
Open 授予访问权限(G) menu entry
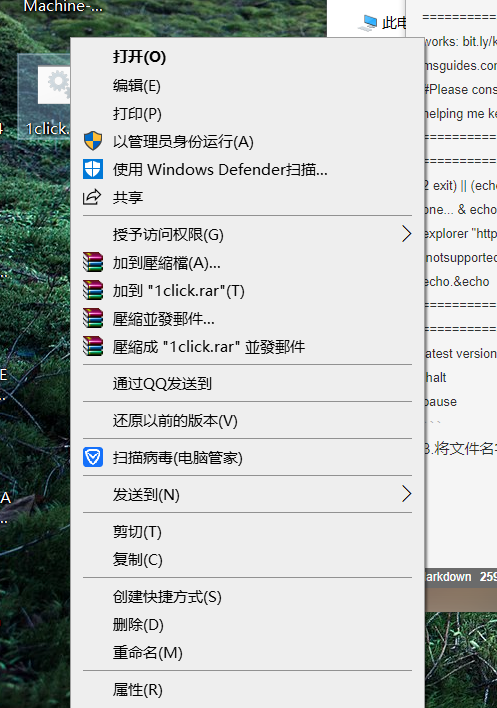pos(247,234)
